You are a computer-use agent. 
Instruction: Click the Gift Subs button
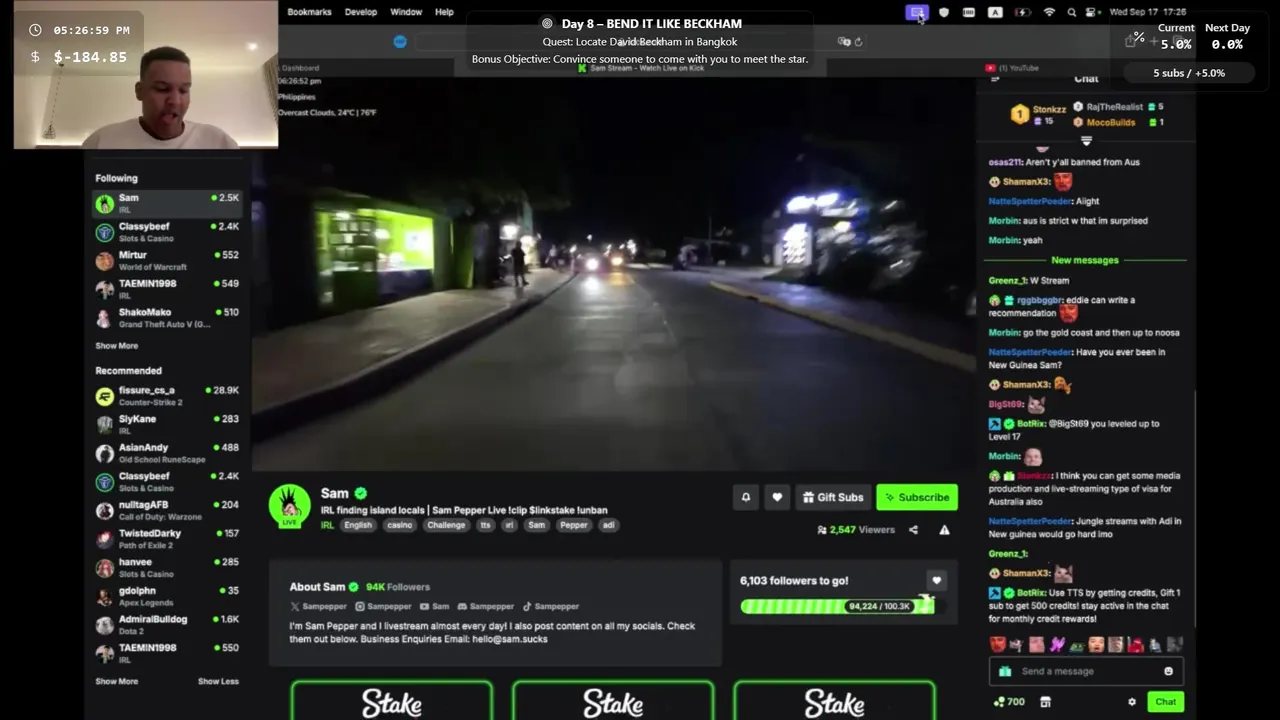click(x=832, y=497)
